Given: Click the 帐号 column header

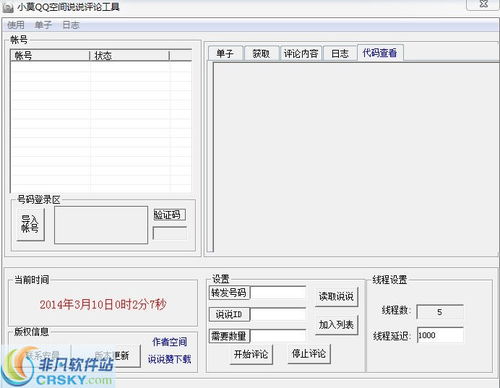Looking at the screenshot, I should tap(50, 56).
